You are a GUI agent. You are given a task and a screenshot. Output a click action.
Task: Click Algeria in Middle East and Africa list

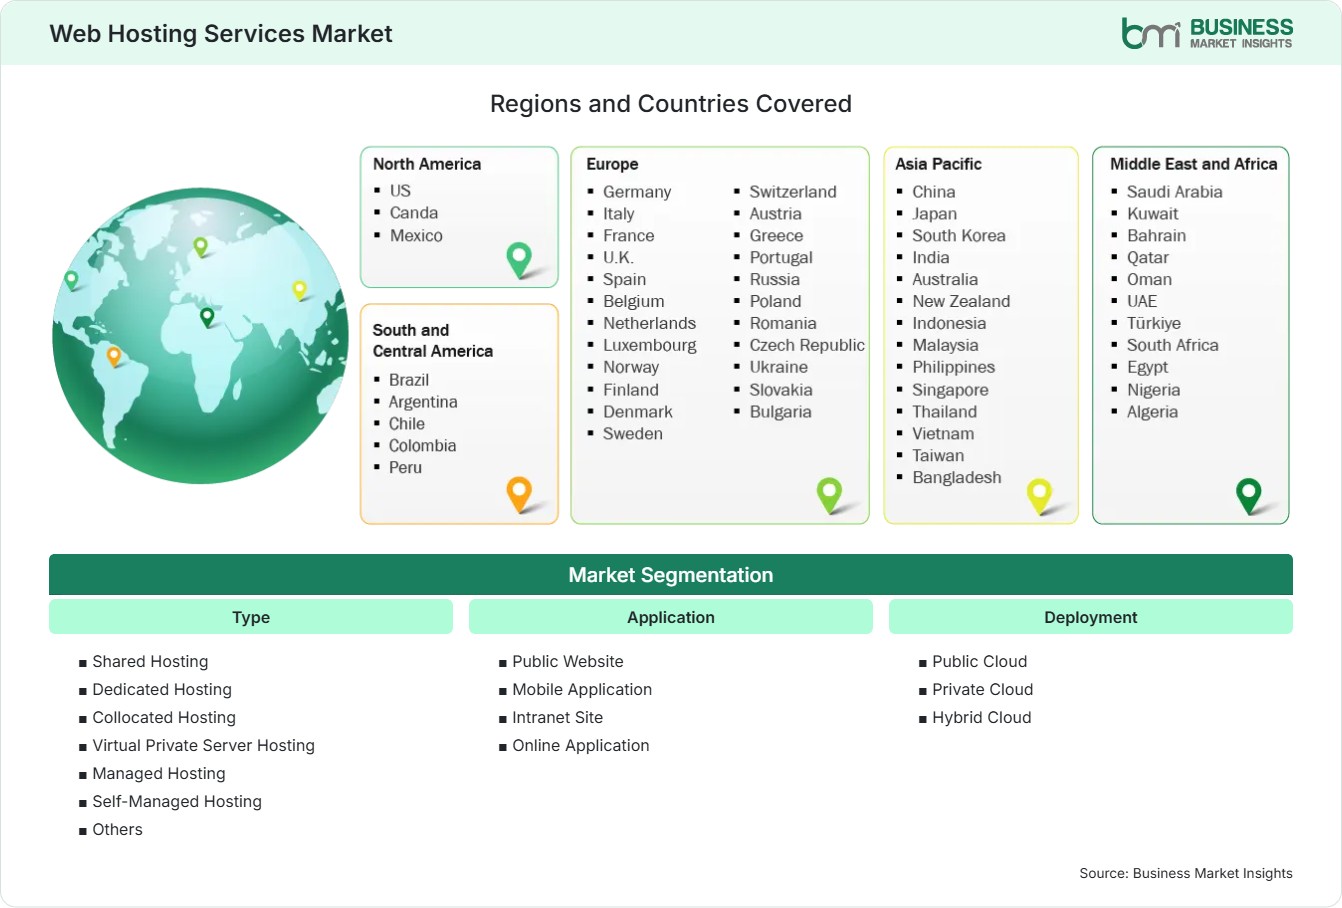[x=1152, y=412]
